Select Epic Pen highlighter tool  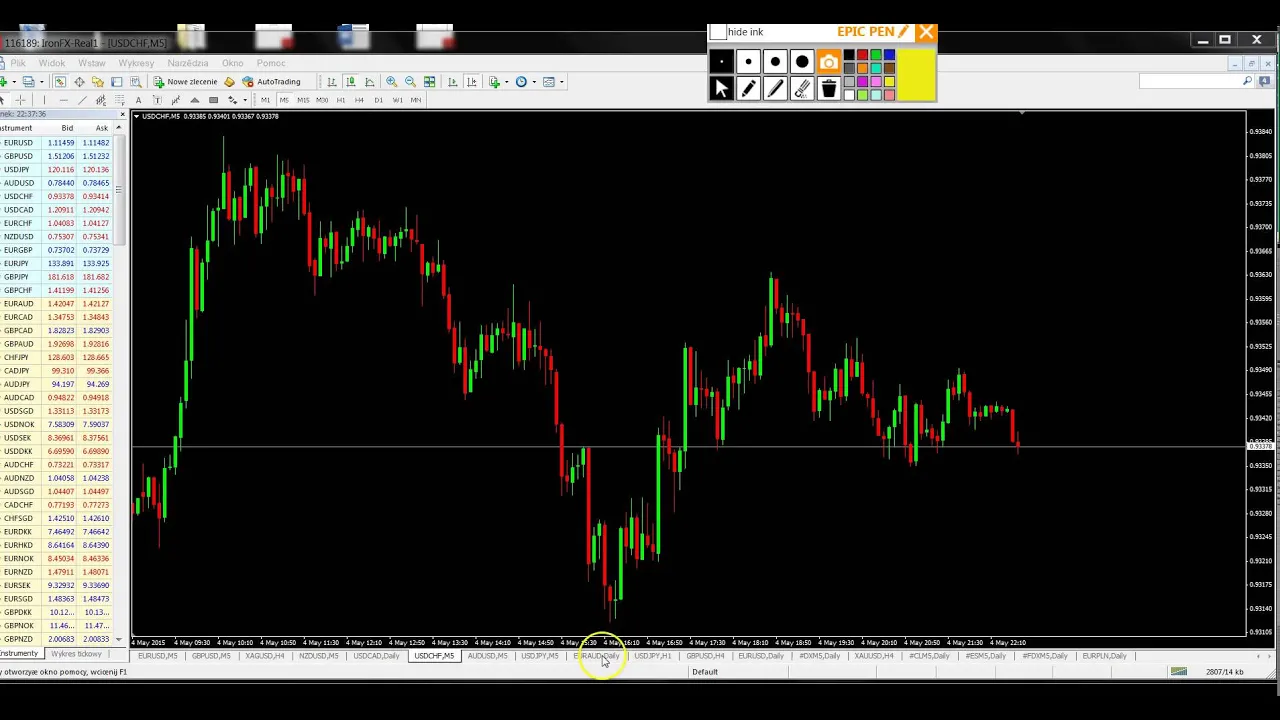(x=775, y=89)
